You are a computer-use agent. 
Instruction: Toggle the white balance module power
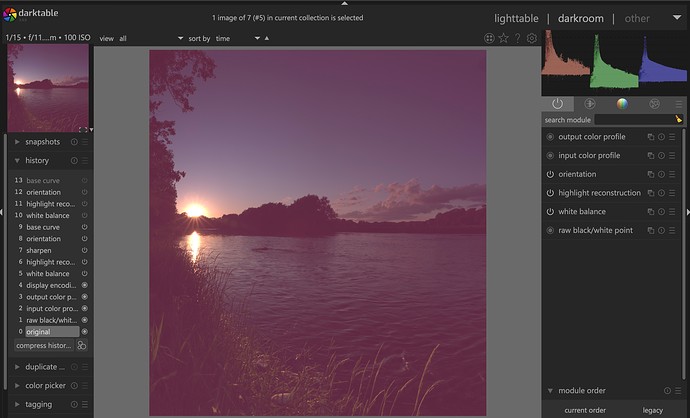coord(550,212)
